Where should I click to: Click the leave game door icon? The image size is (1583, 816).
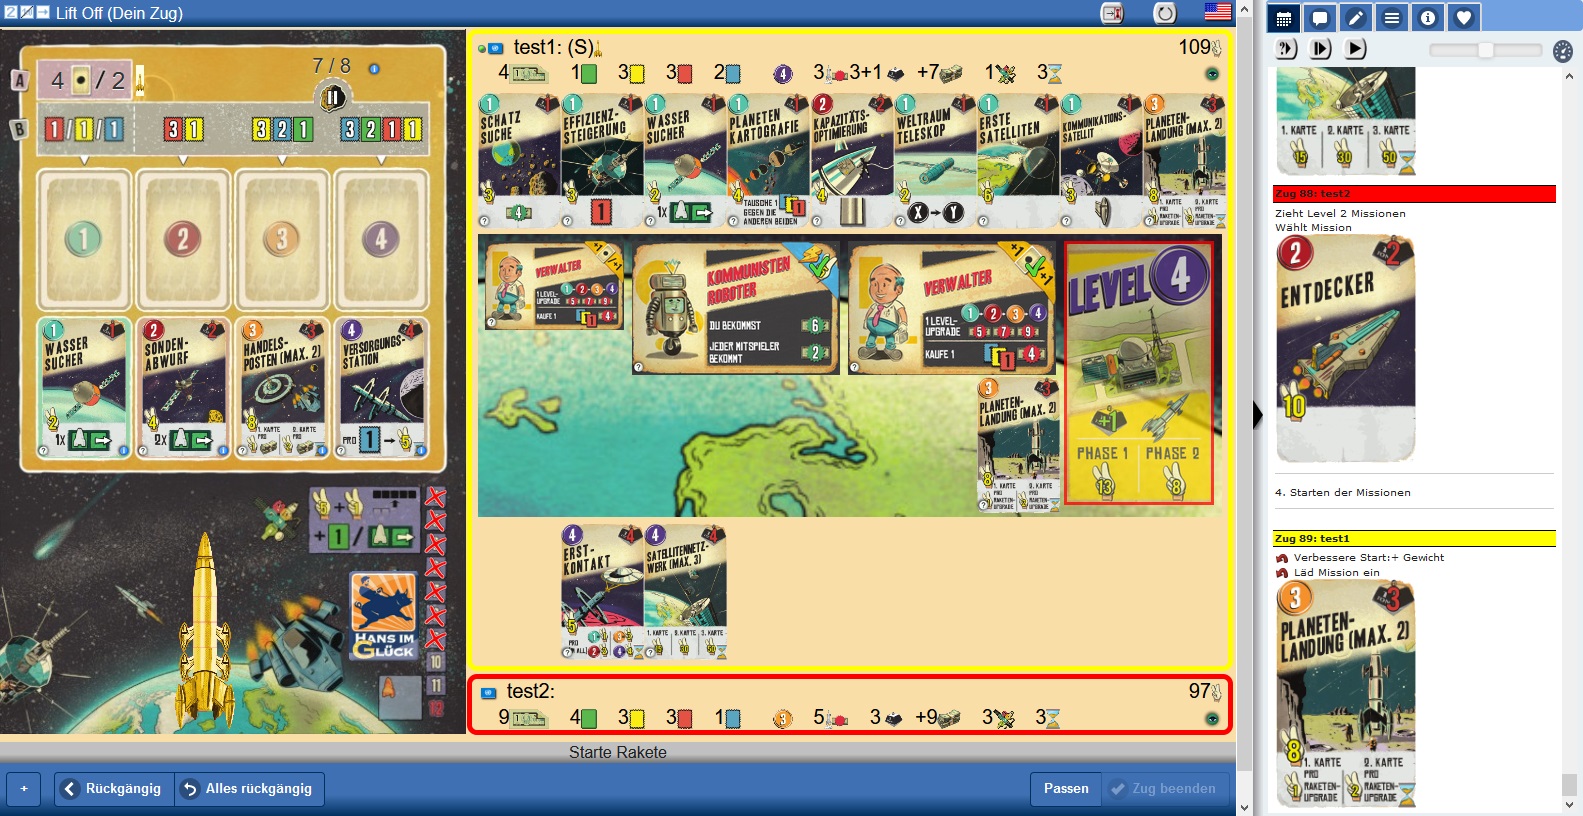coord(1112,13)
